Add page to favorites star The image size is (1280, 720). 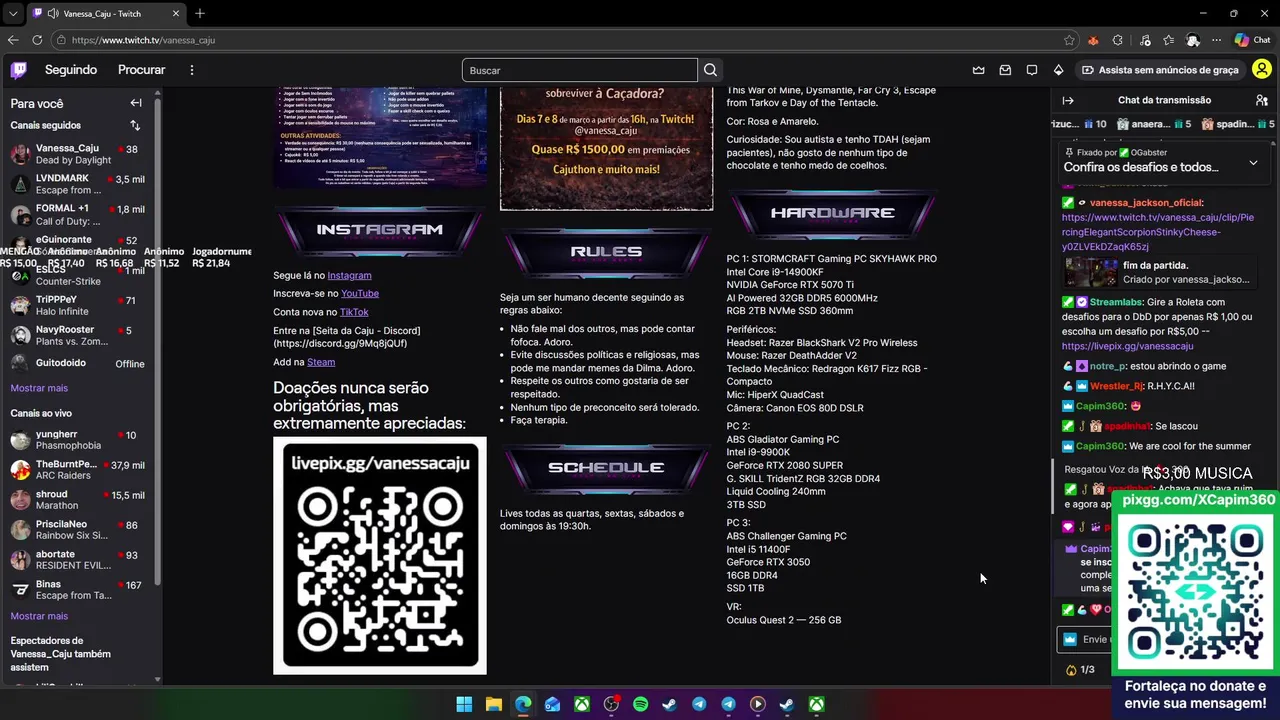click(1069, 40)
